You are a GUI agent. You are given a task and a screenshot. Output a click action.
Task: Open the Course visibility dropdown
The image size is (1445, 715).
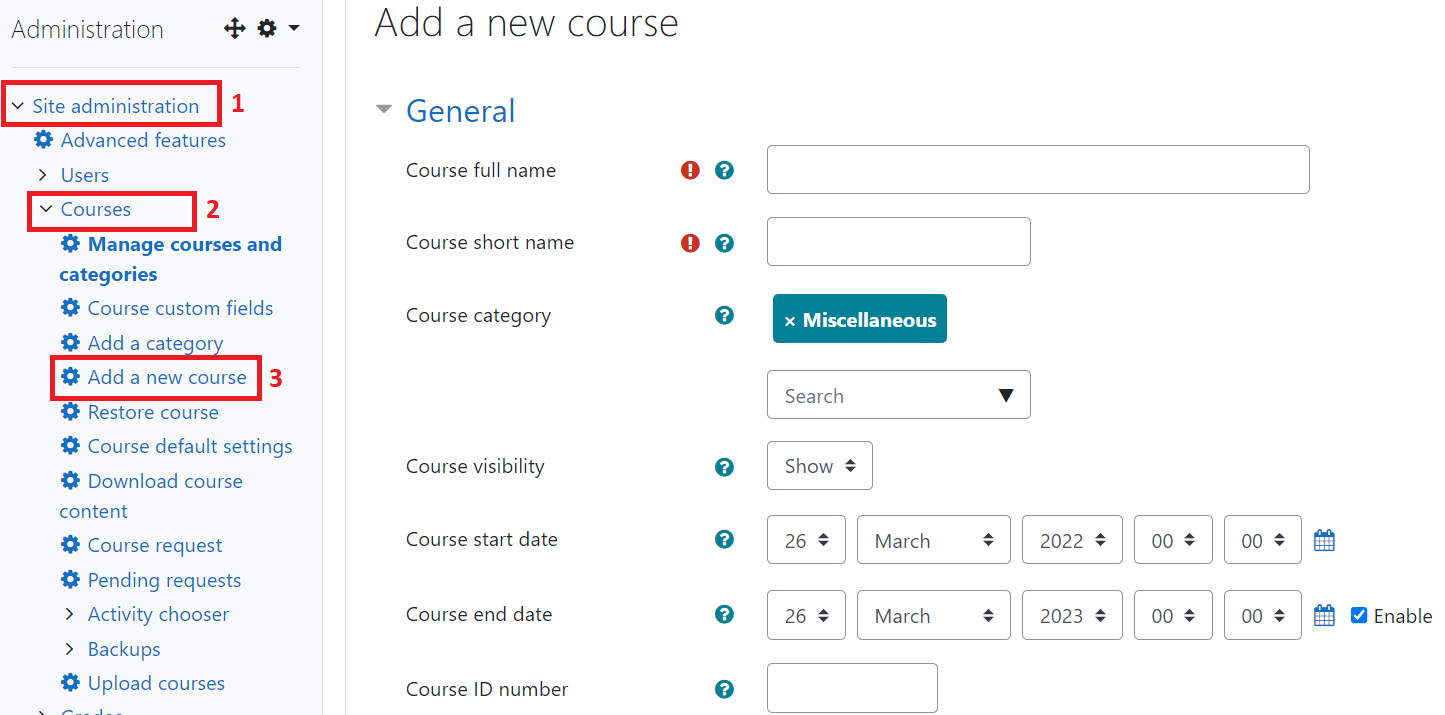tap(819, 465)
